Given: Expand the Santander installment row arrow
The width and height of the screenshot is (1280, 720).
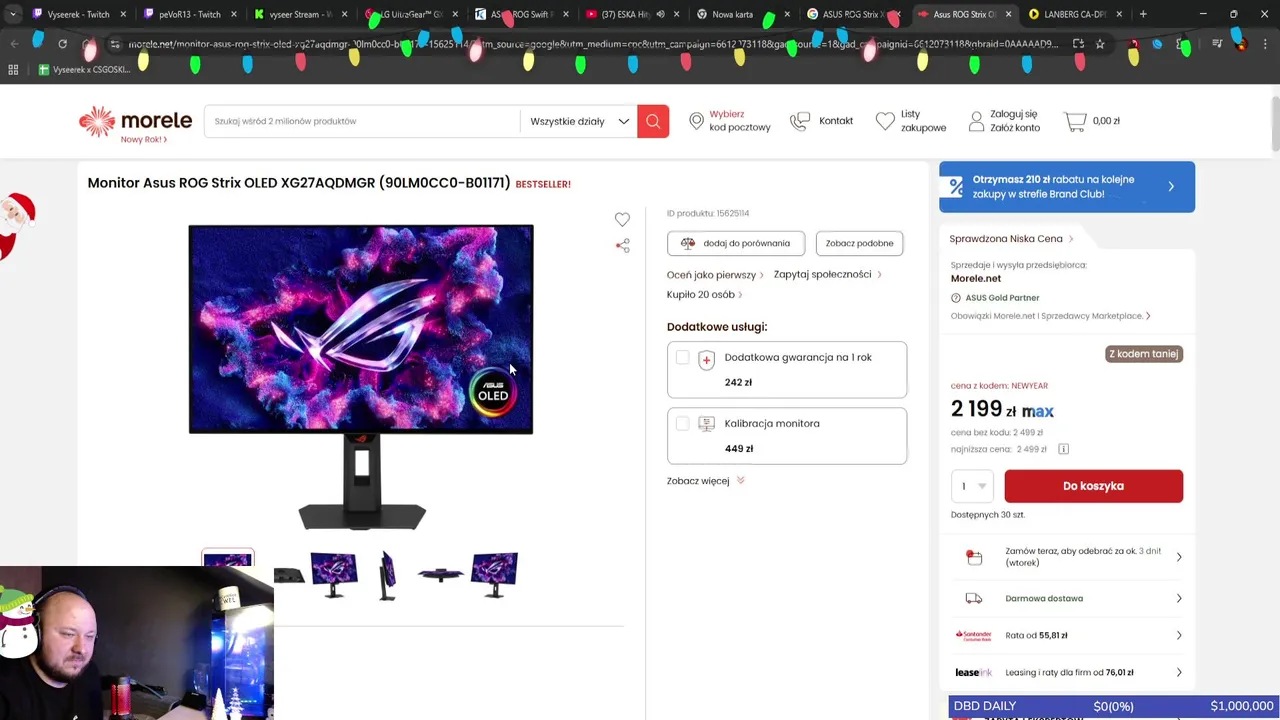Looking at the screenshot, I should [x=1179, y=635].
